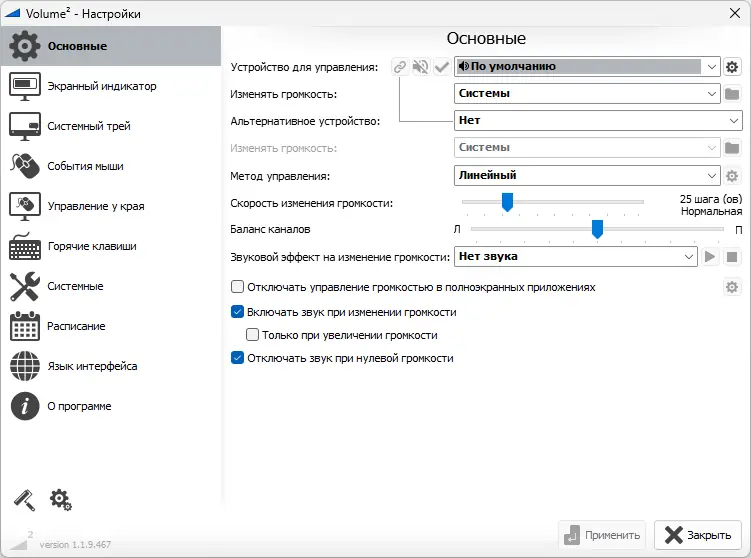The image size is (751, 558).
Task: Check Только при увеличении громкости
Action: coord(253,335)
